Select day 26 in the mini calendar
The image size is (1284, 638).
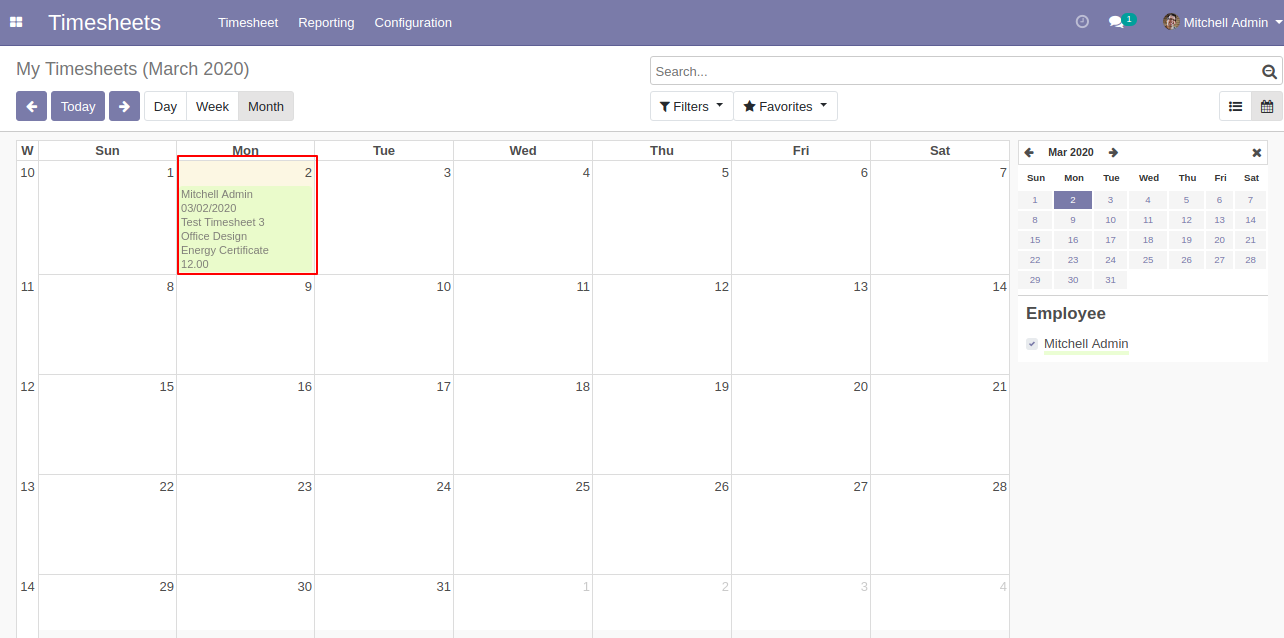tap(1186, 260)
